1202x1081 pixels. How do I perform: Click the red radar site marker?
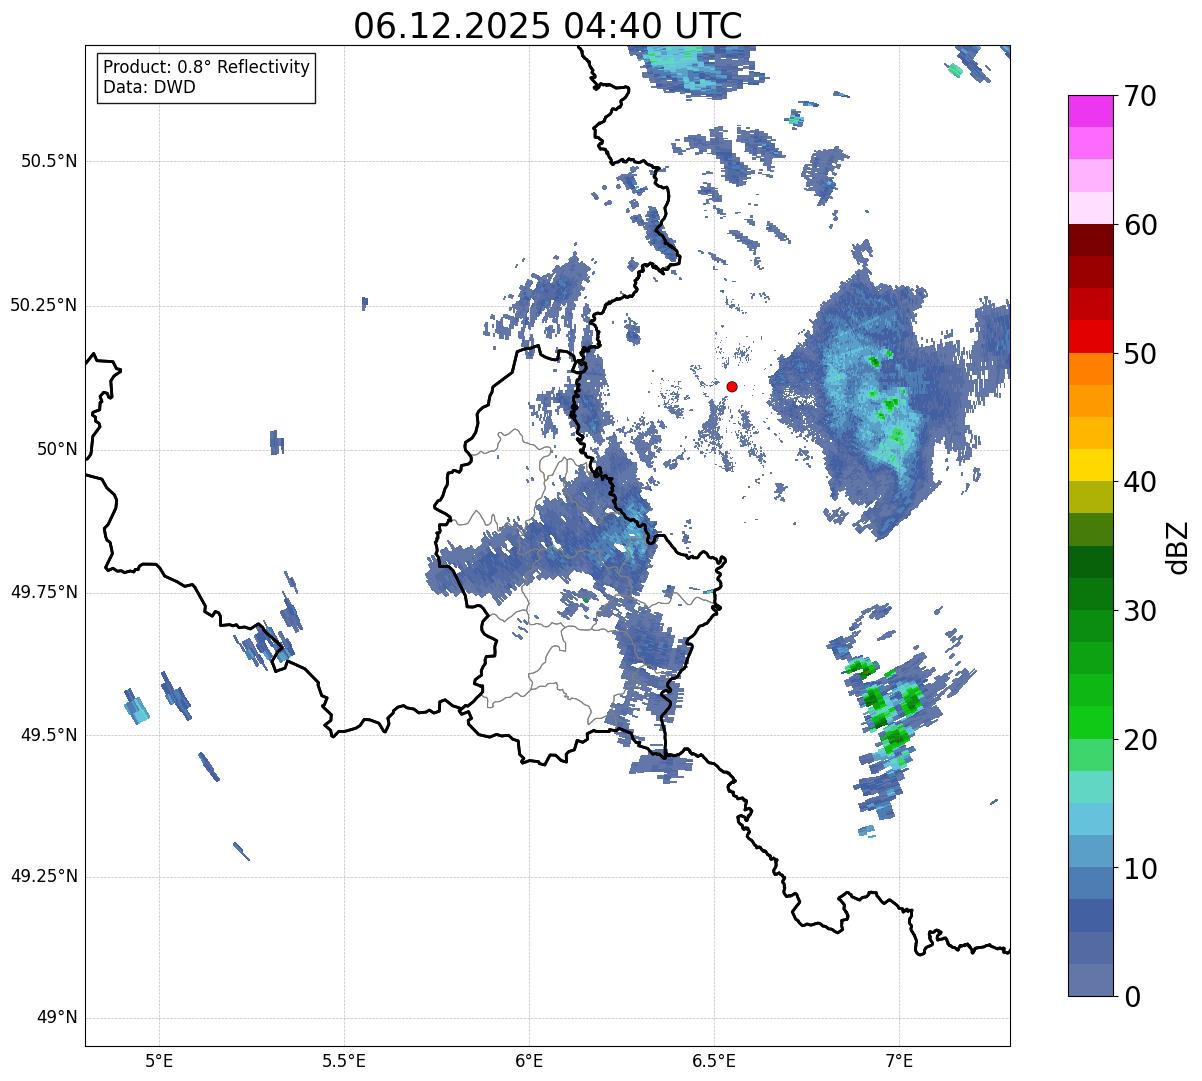coord(732,386)
